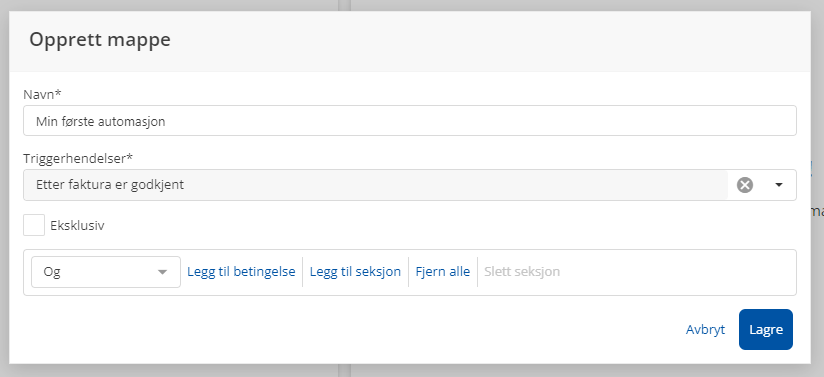Image resolution: width=824 pixels, height=377 pixels.
Task: Click the grayed-out Slett seksjon option
Action: [x=522, y=272]
